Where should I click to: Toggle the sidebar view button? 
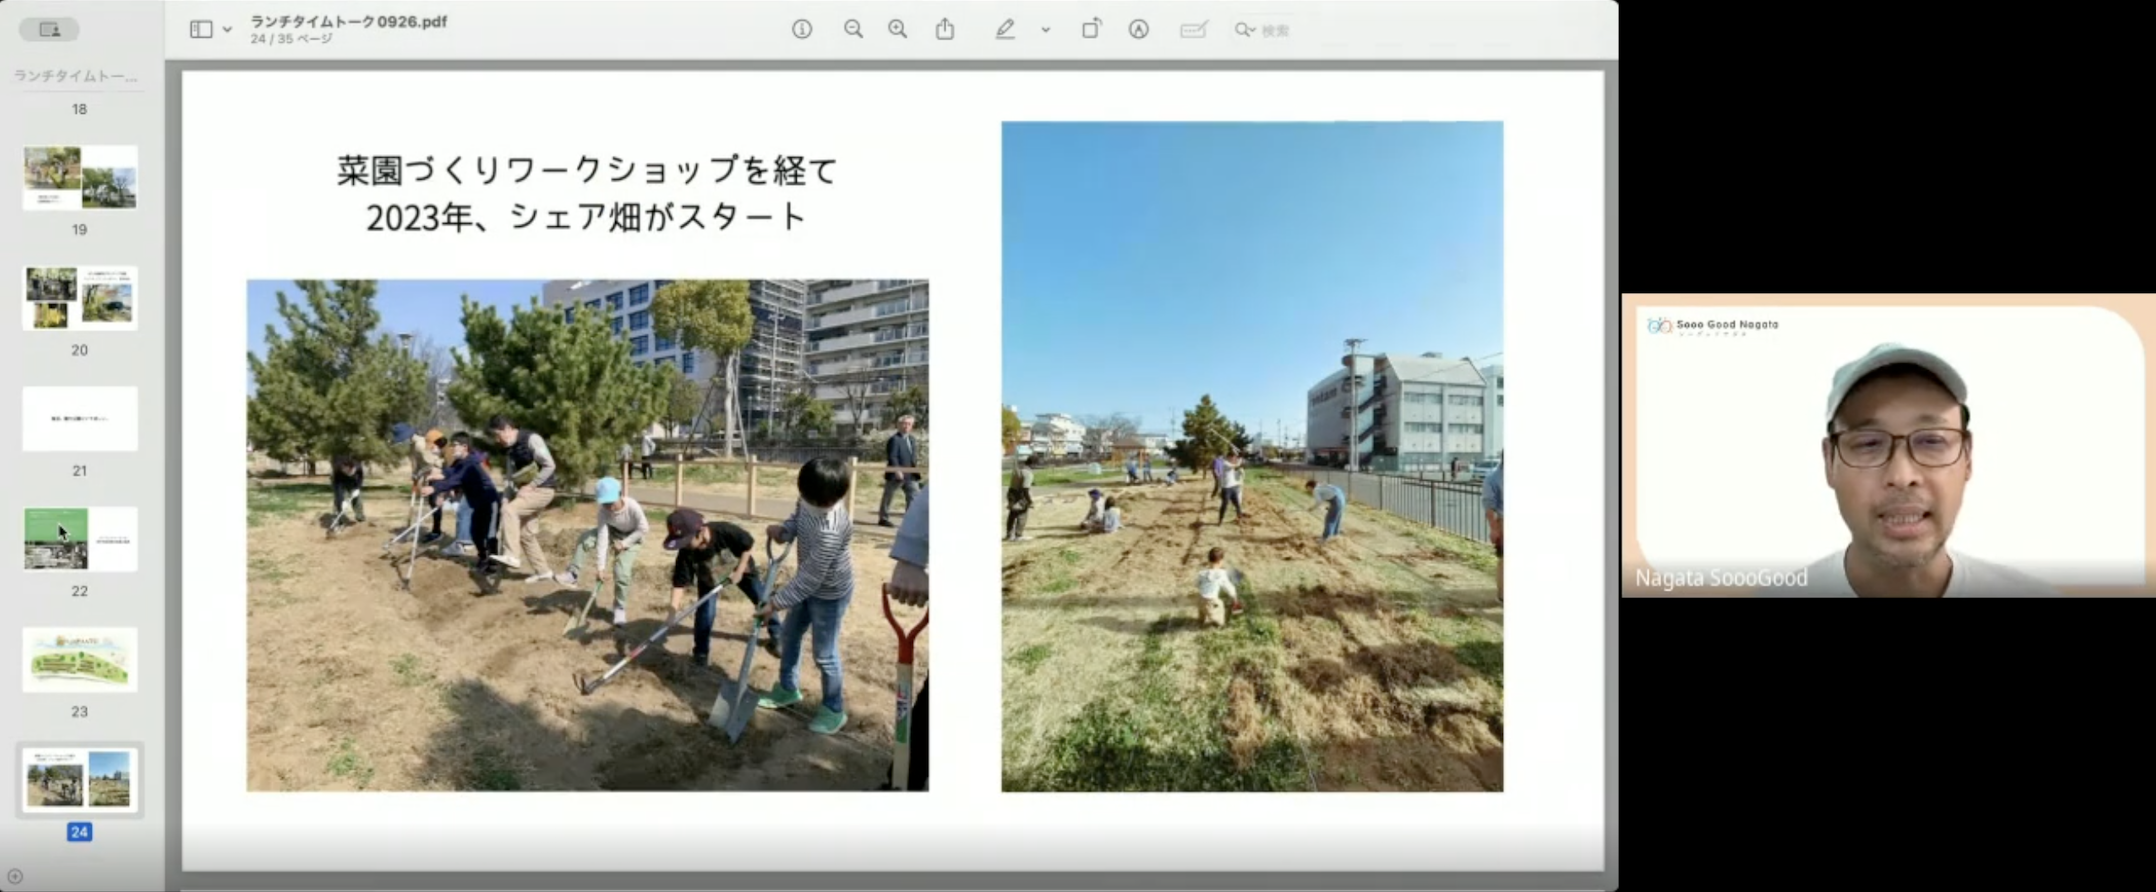pyautogui.click(x=201, y=30)
